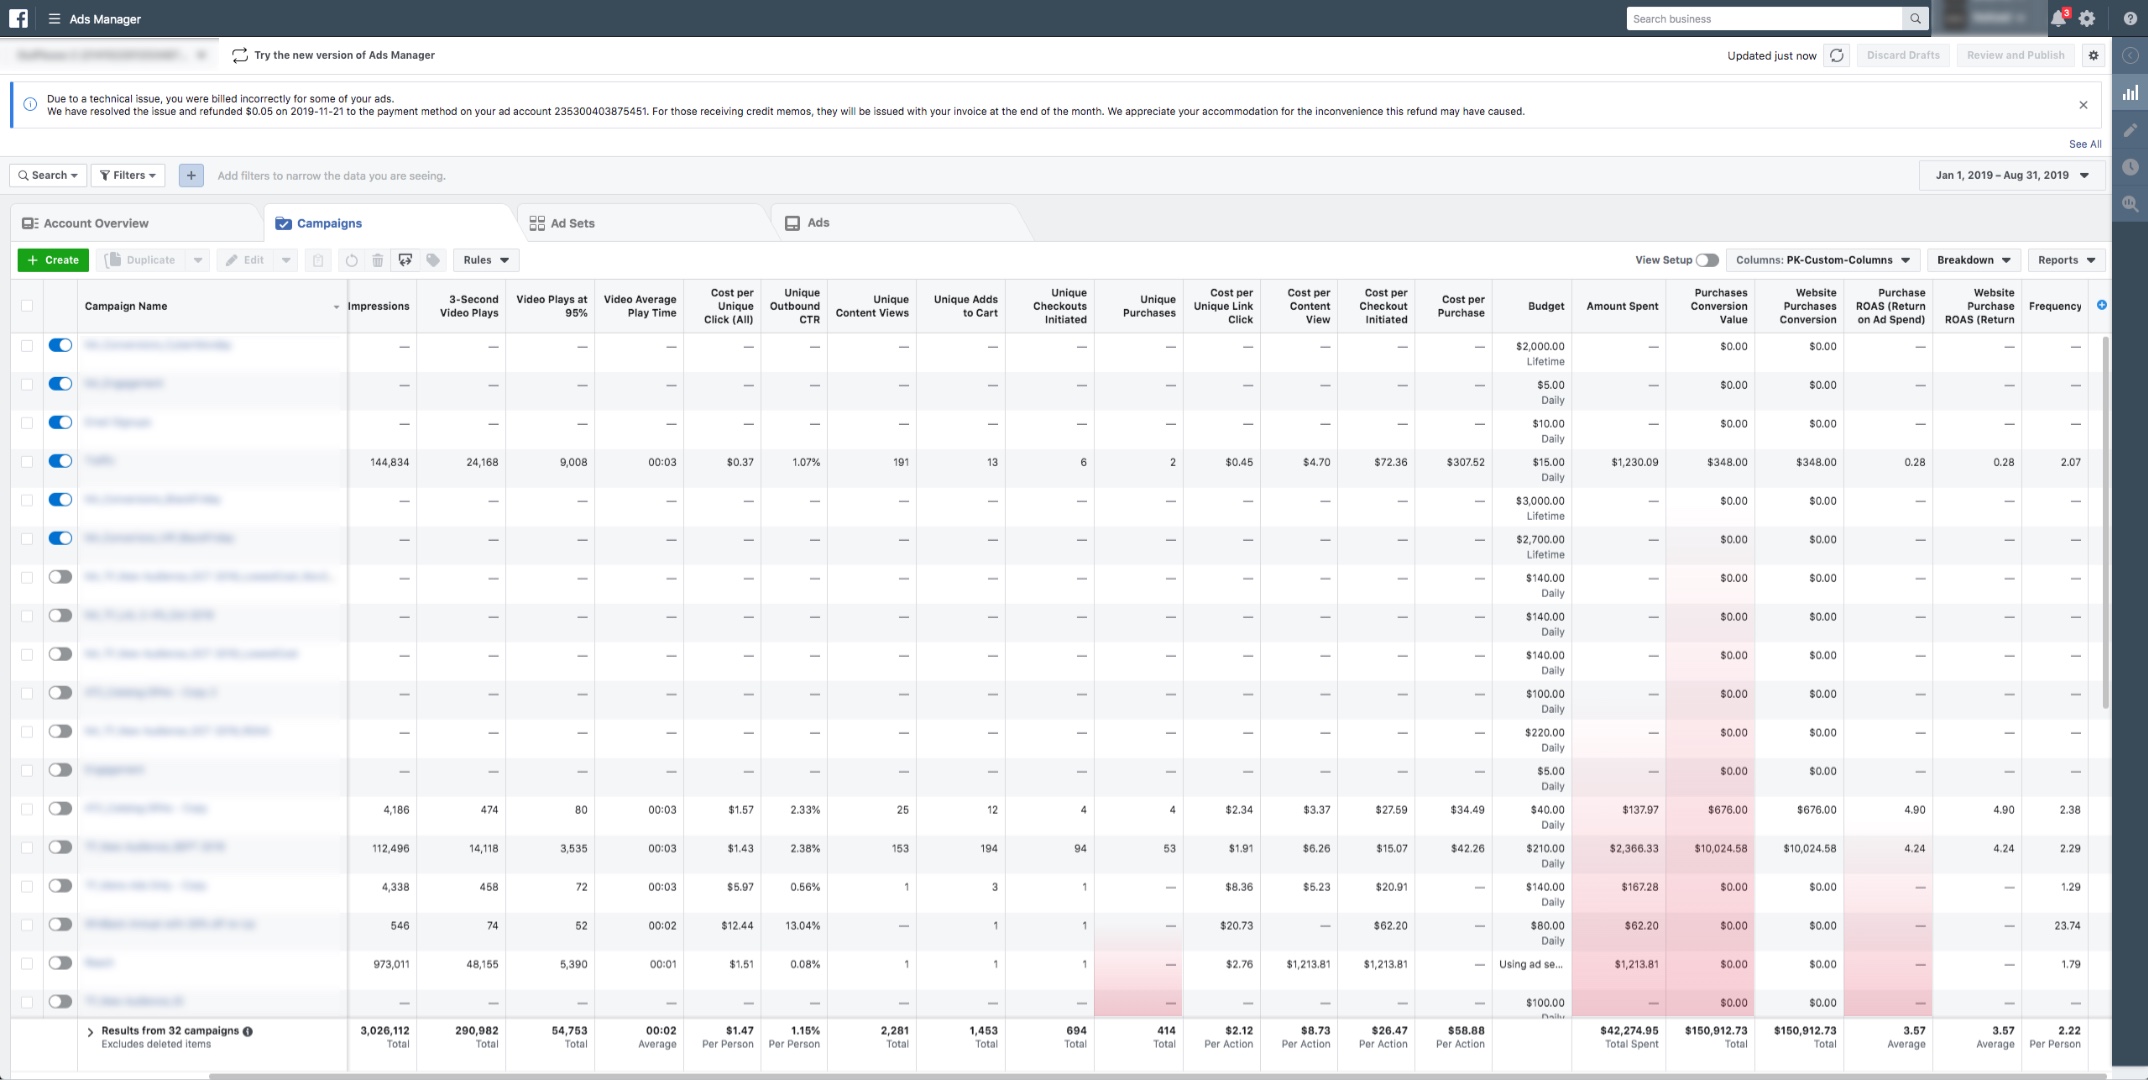This screenshot has height=1080, width=2148.
Task: Open the Columns PK-Custom-Columns dropdown
Action: (x=1823, y=260)
